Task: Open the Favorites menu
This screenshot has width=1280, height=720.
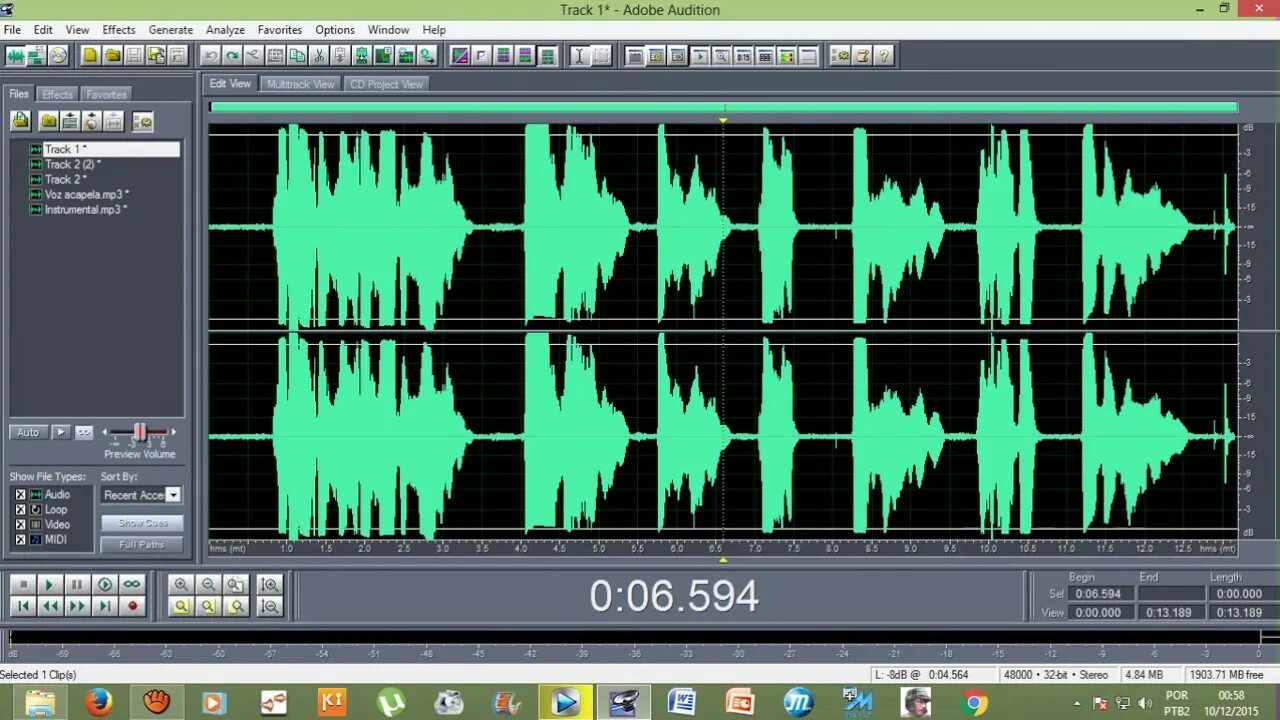Action: (x=280, y=30)
